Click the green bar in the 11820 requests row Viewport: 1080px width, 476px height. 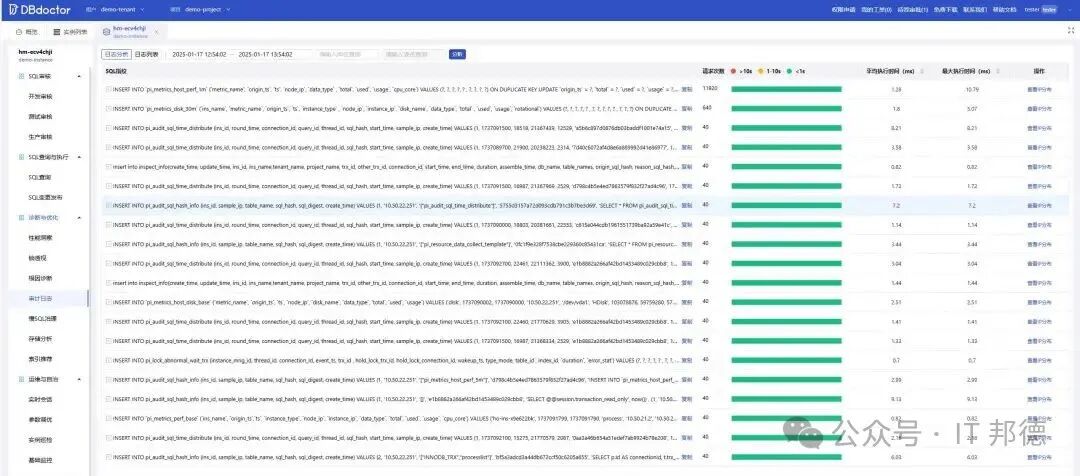[787, 89]
